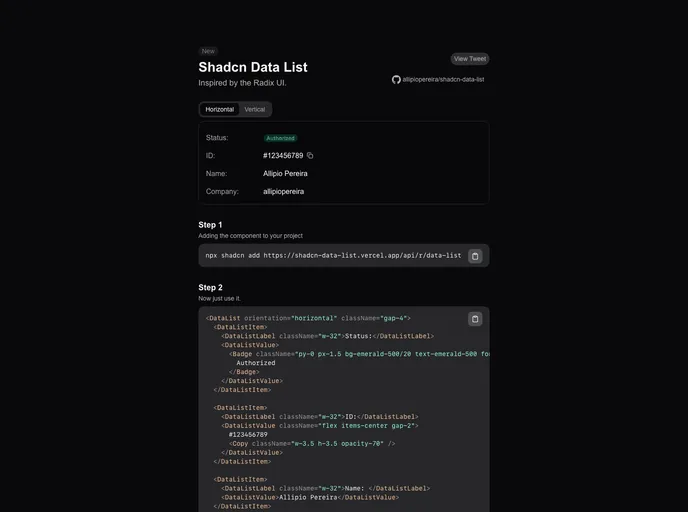
Task: Click the 'Step 2' heading
Action: click(x=210, y=287)
